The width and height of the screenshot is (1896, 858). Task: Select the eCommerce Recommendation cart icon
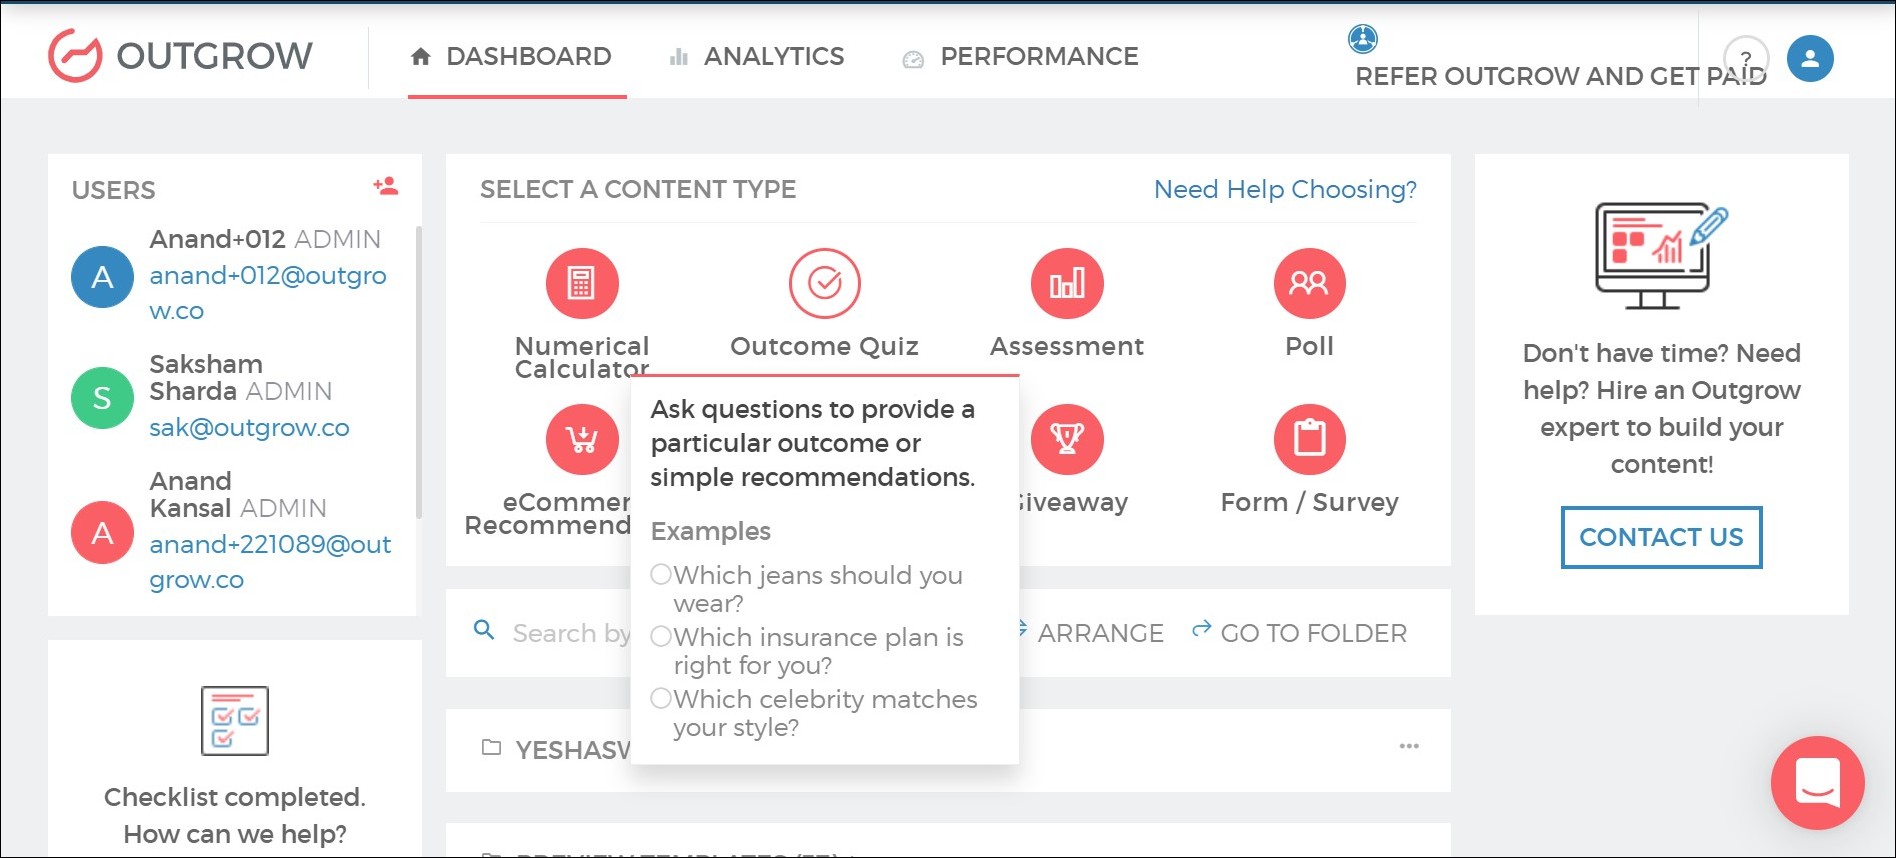(582, 439)
